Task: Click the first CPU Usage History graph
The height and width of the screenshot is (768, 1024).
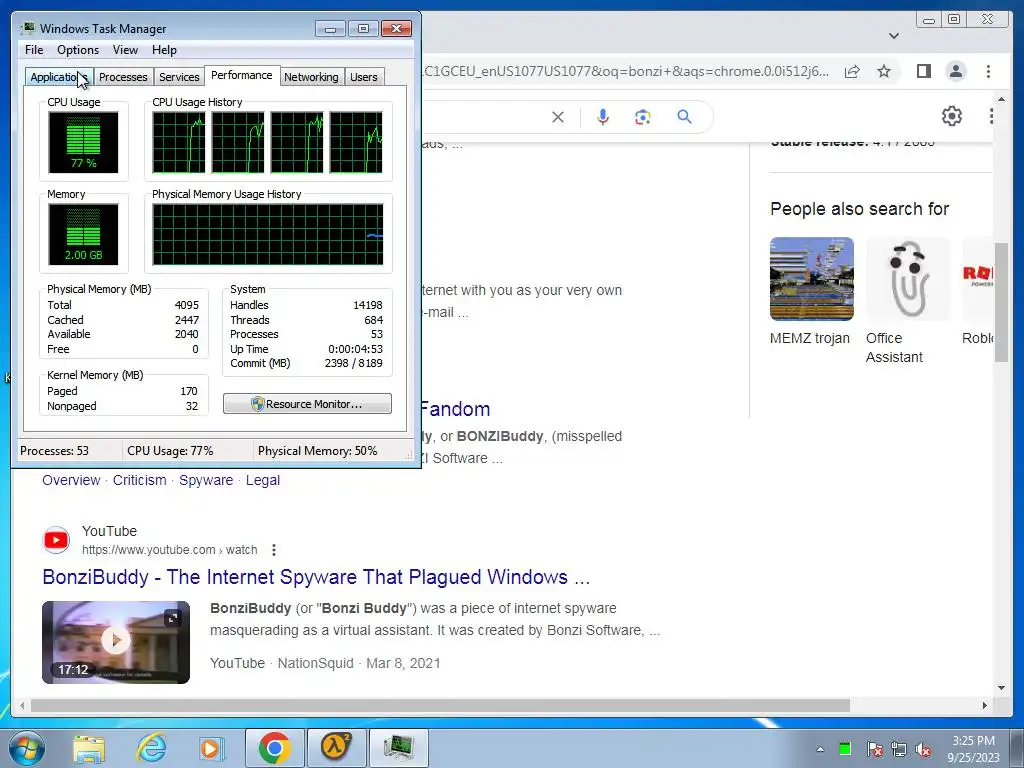Action: coord(179,142)
